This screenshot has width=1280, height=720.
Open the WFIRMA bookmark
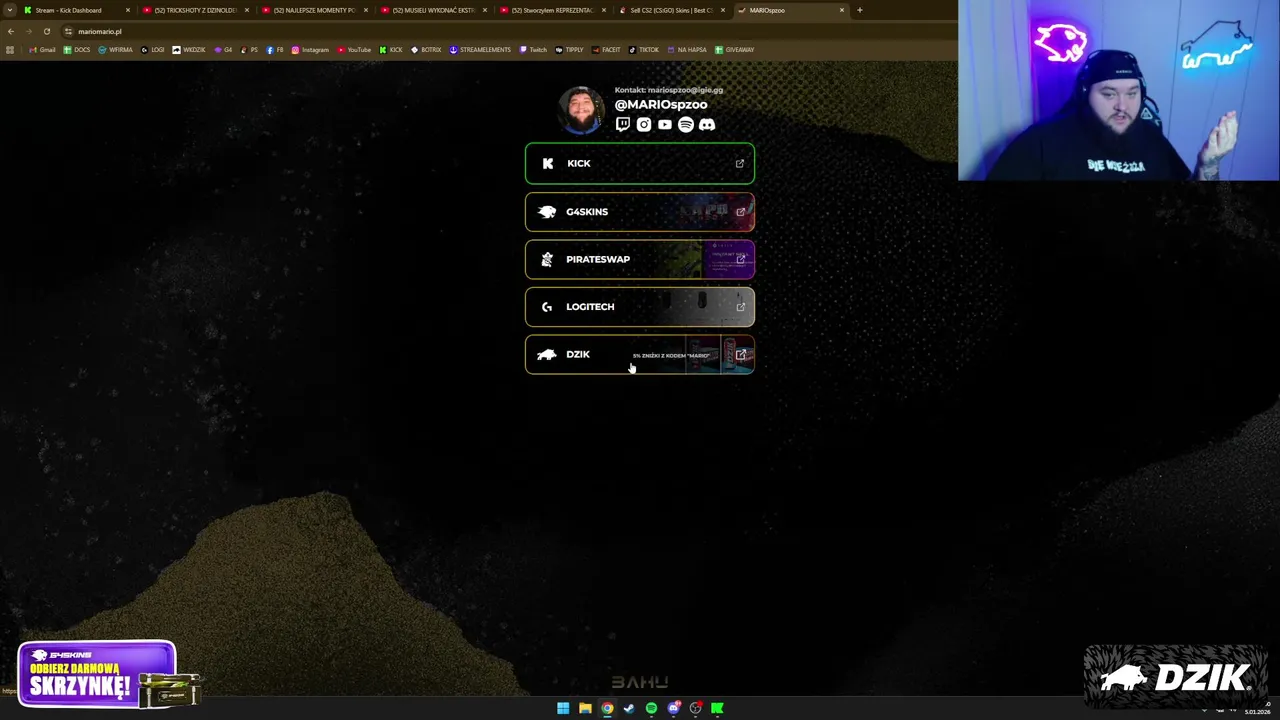115,49
